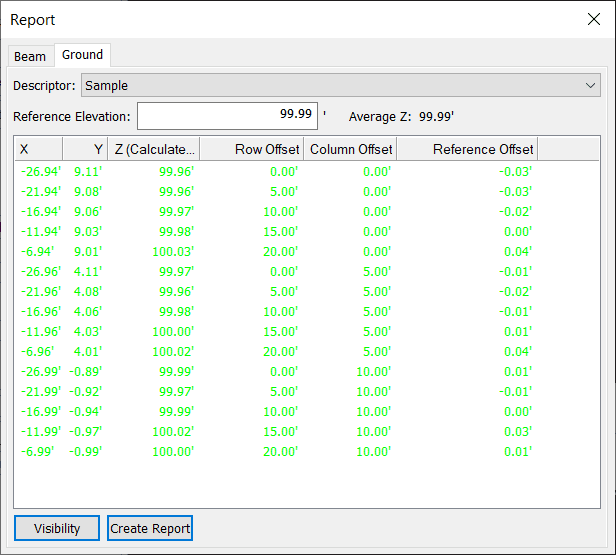Click the Y value 9.01'
This screenshot has width=616, height=555.
(88, 251)
